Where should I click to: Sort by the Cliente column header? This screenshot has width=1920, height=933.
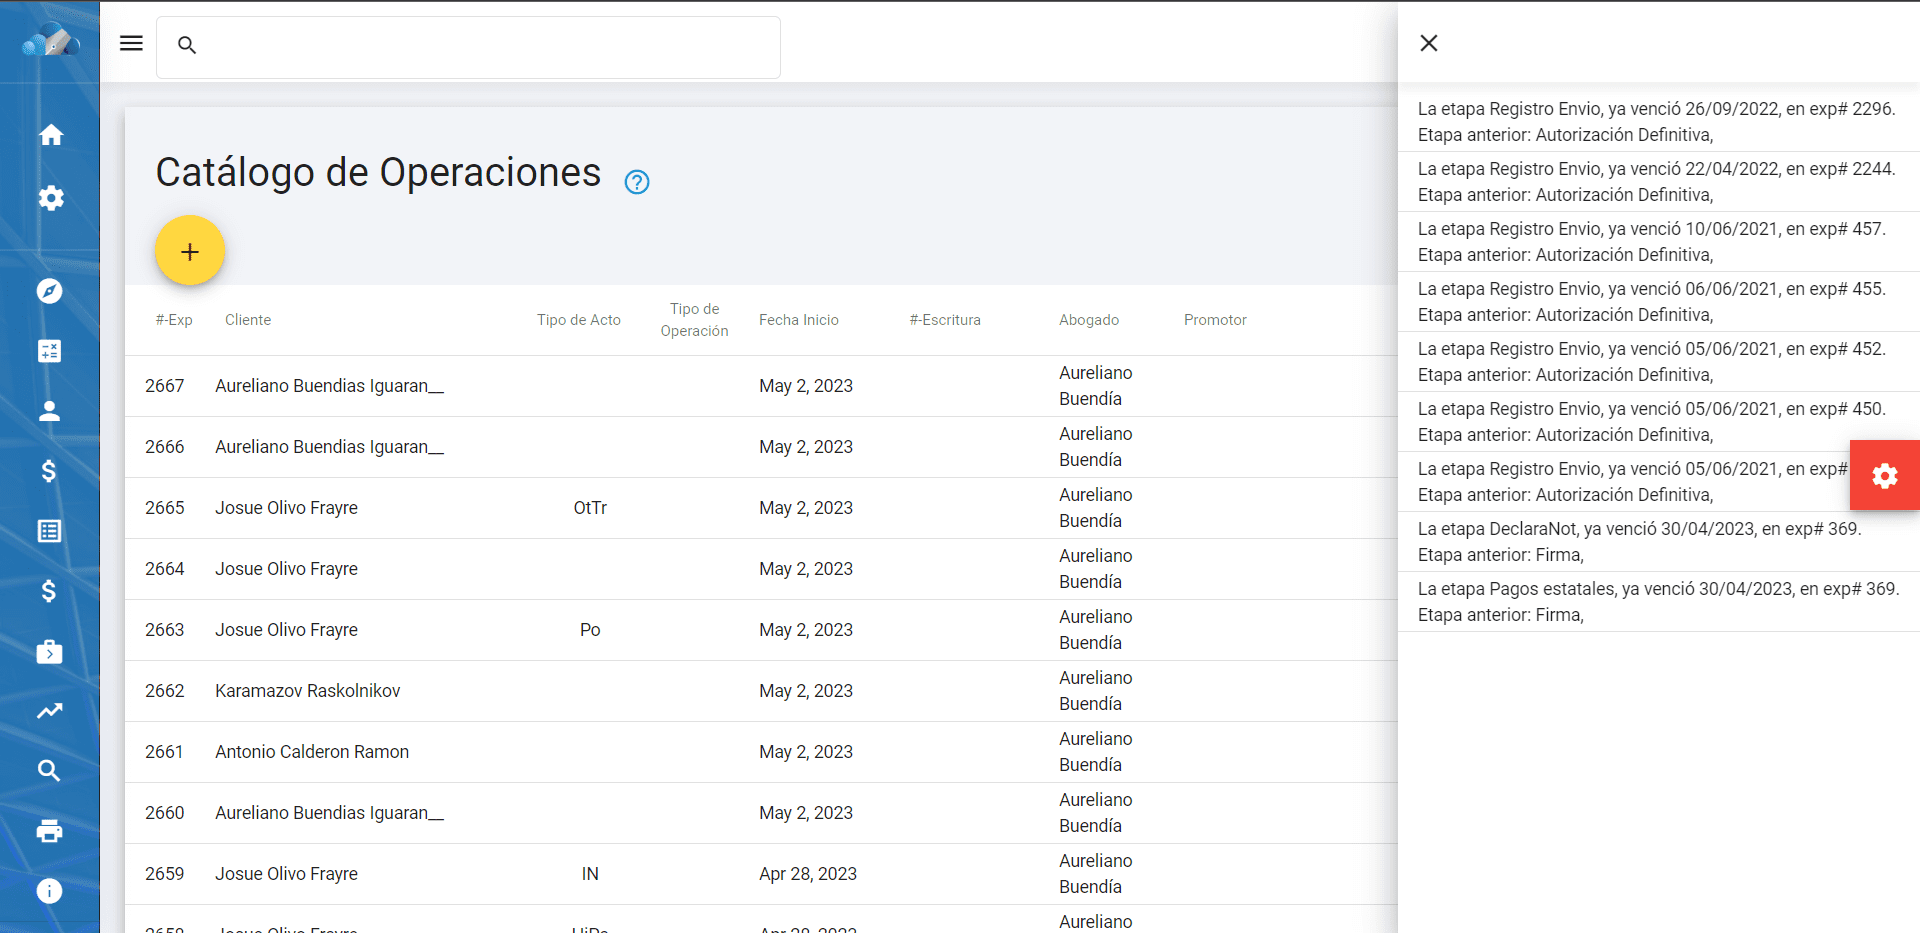(248, 320)
